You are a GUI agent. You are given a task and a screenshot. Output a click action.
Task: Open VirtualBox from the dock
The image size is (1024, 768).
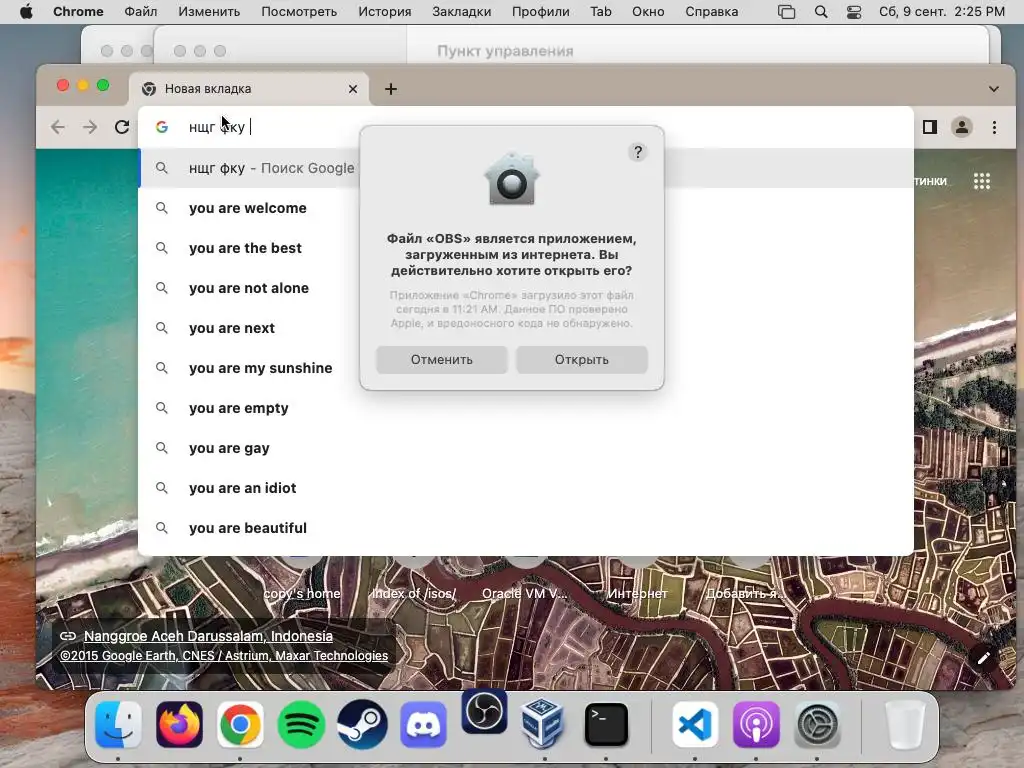coord(543,724)
